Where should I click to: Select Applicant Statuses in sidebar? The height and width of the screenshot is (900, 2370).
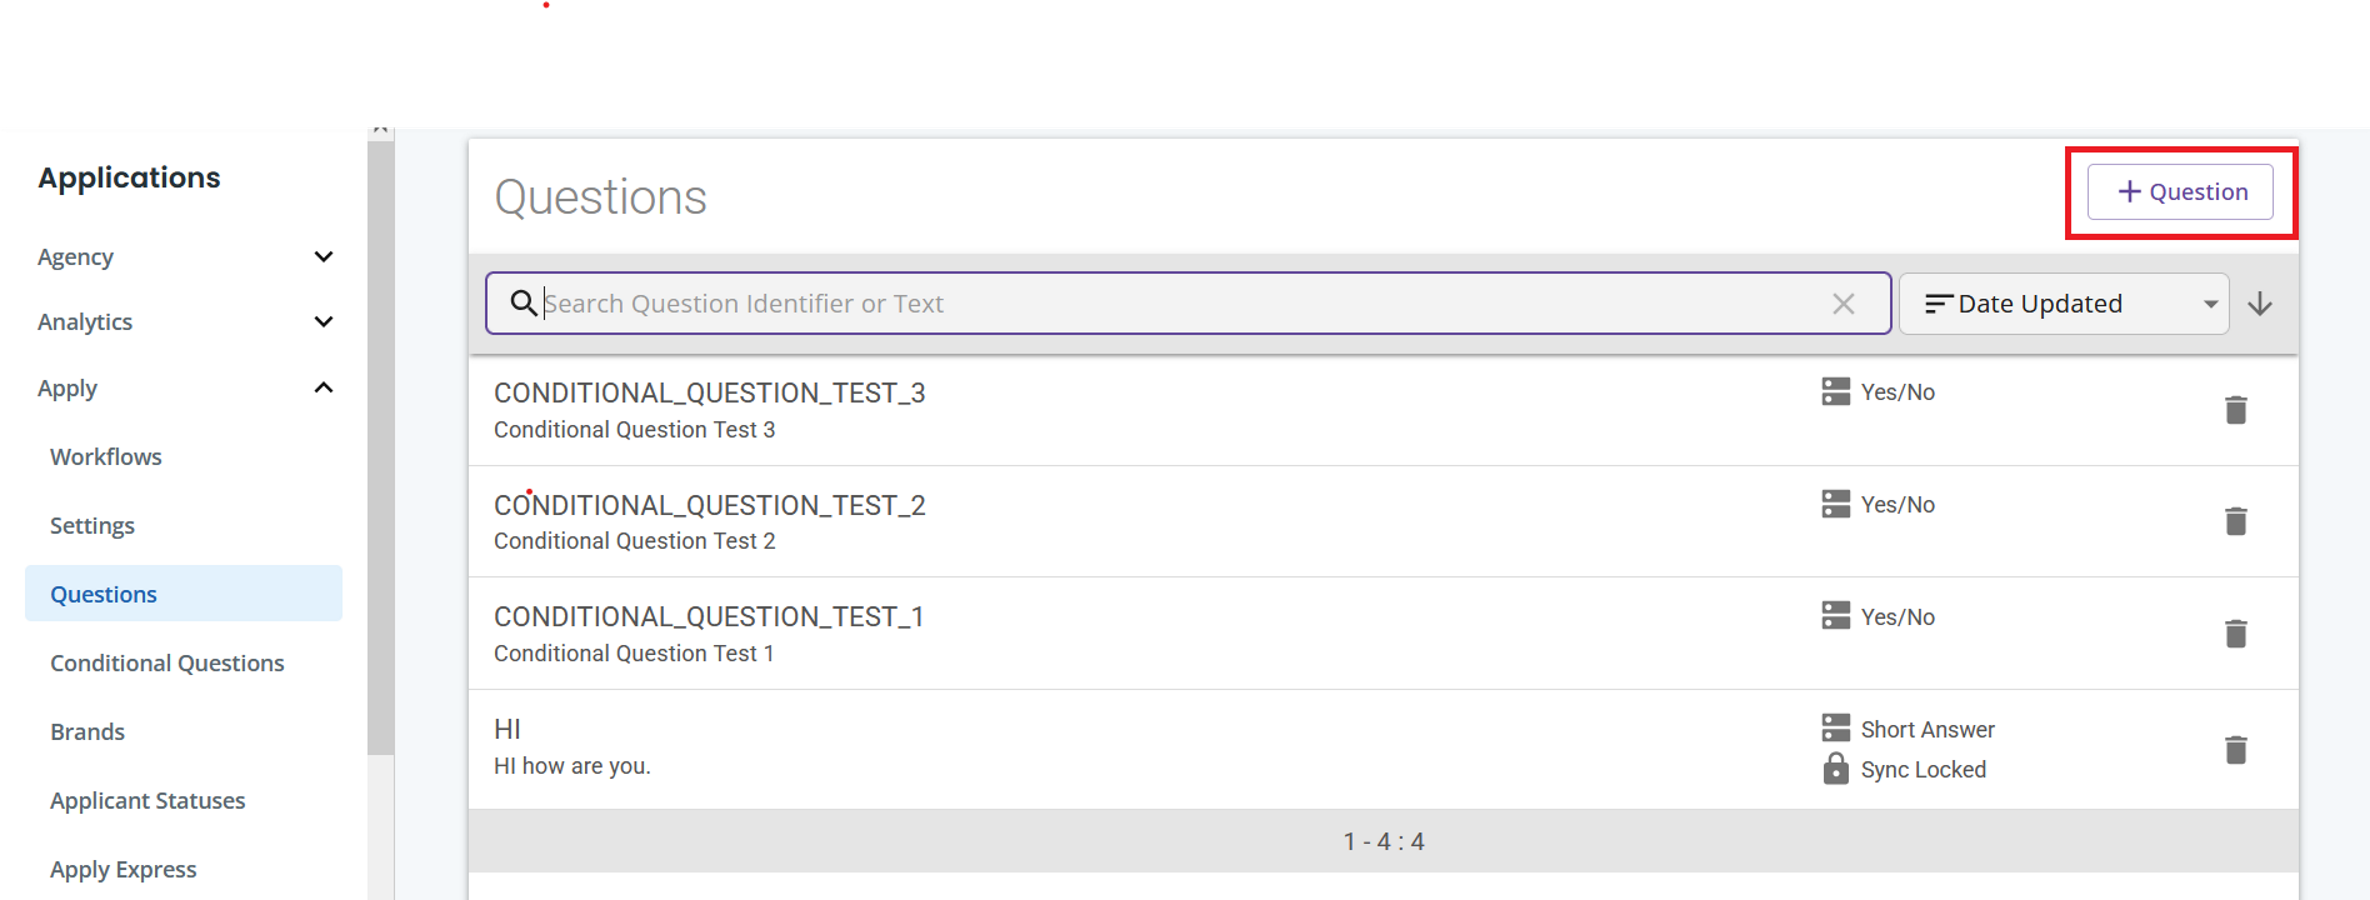pos(147,800)
